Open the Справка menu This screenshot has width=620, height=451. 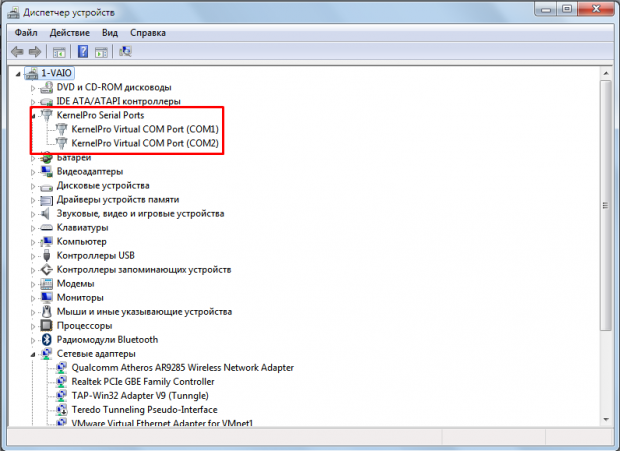pos(149,32)
